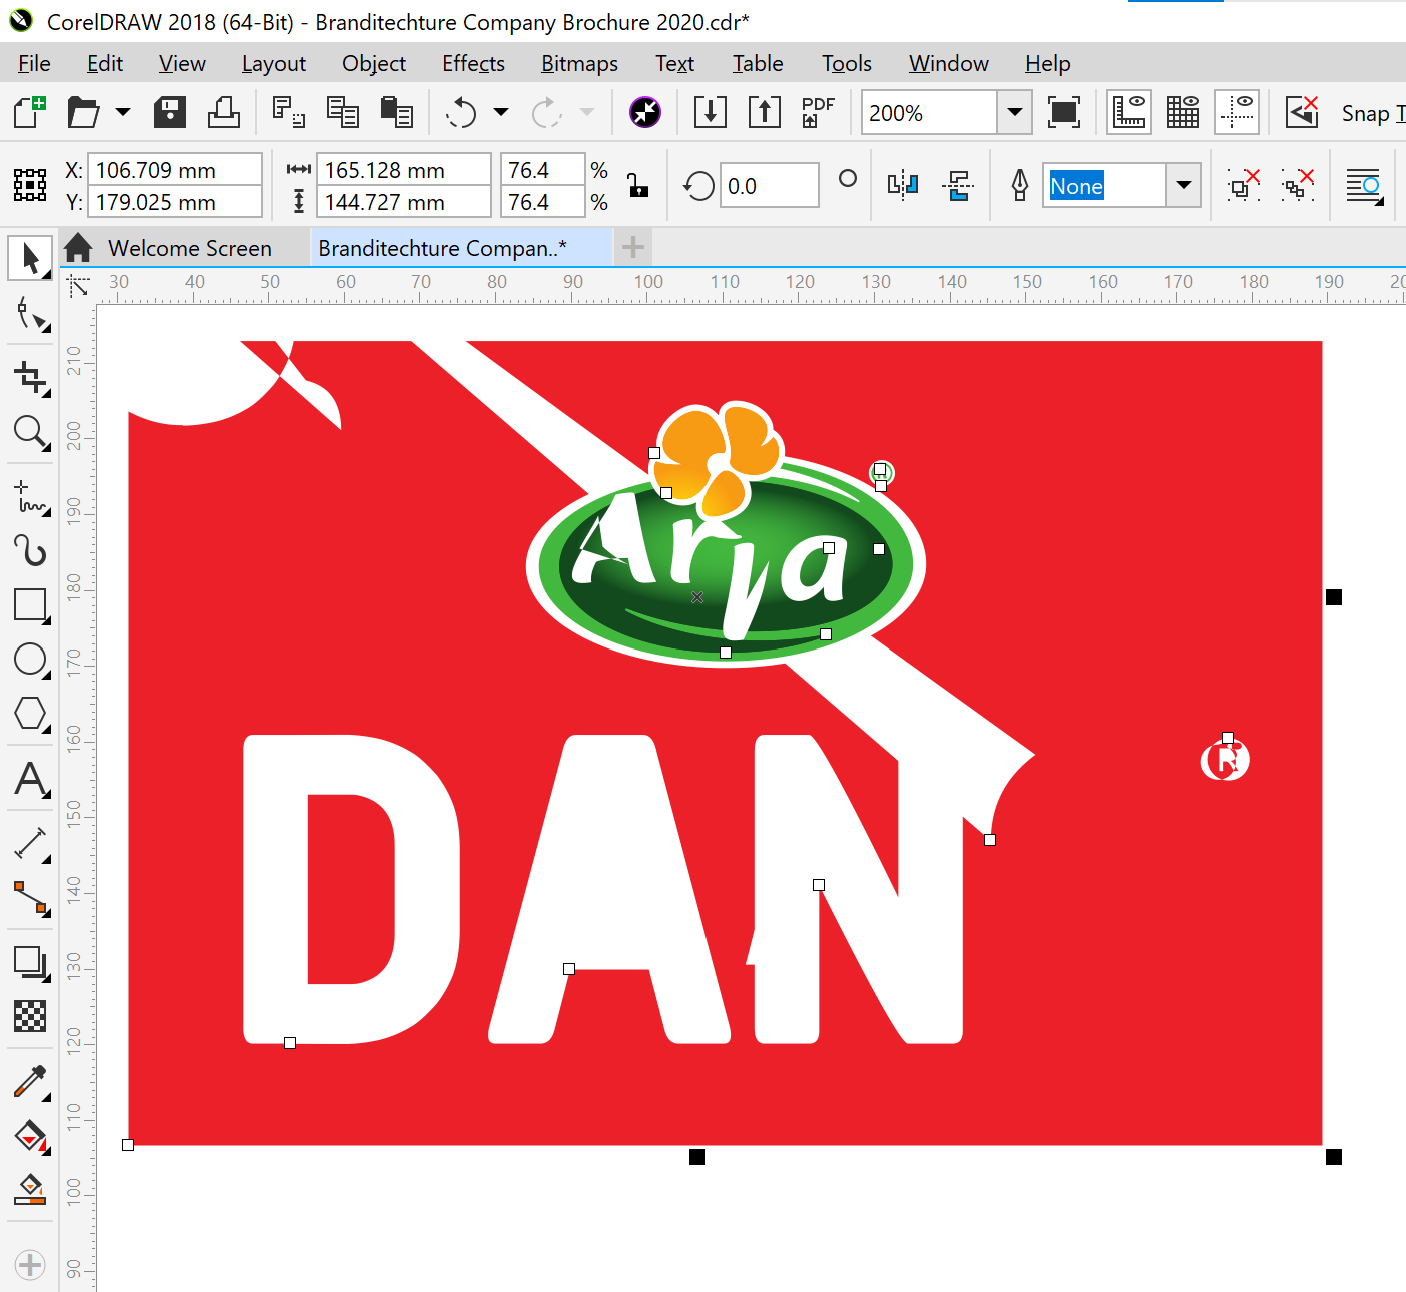Viewport: 1406px width, 1292px height.
Task: Toggle Show Grid
Action: pos(1183,112)
